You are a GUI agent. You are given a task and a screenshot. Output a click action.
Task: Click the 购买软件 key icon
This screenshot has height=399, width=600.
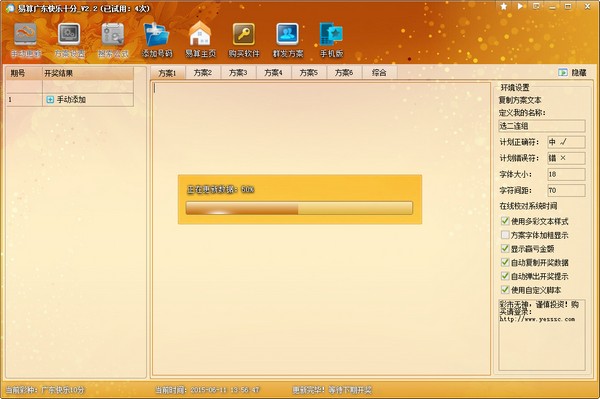[x=244, y=34]
